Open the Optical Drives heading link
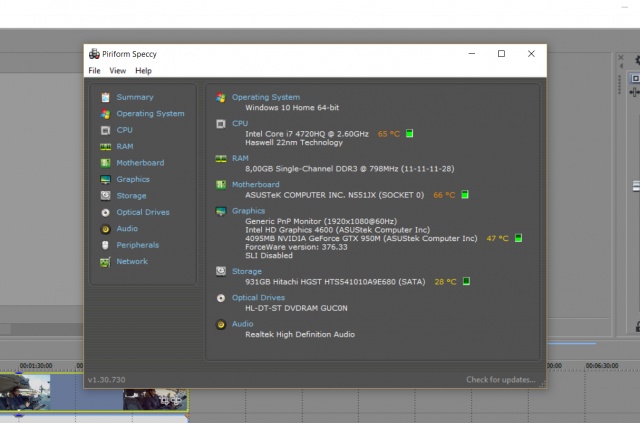This screenshot has height=423, width=640. (x=258, y=298)
